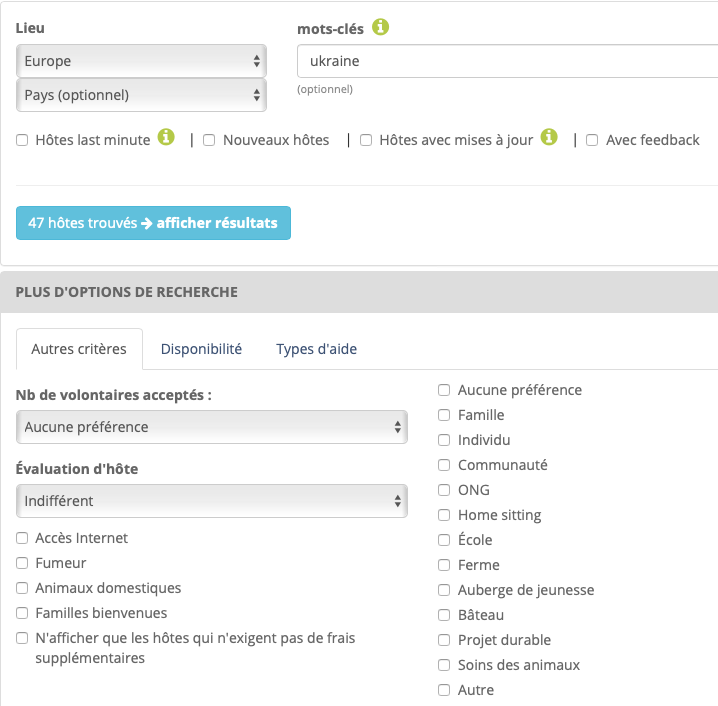Click the info icon beside mots-clés
718x706 pixels.
381,28
